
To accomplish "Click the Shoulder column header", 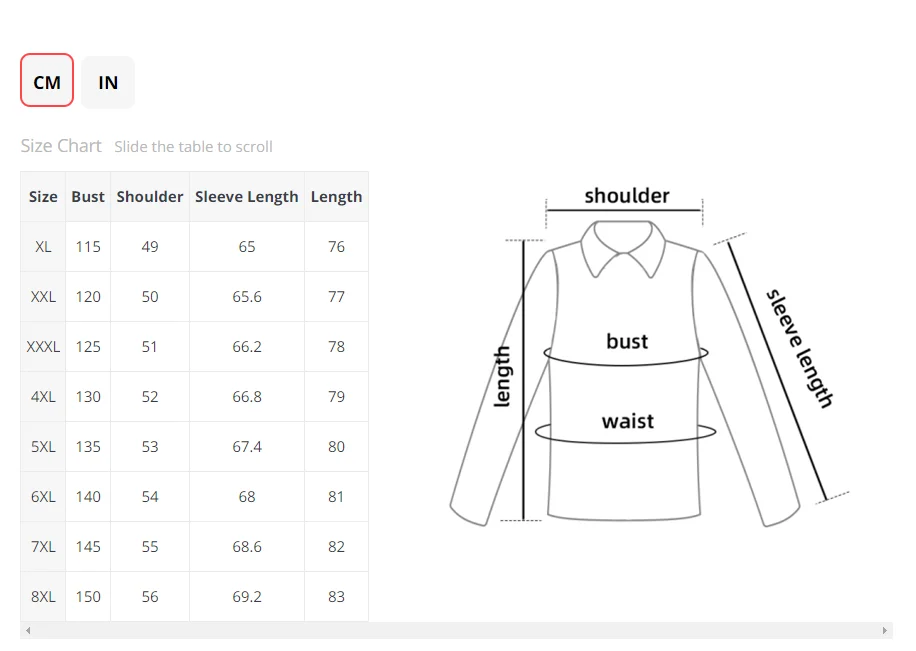I will pos(150,197).
